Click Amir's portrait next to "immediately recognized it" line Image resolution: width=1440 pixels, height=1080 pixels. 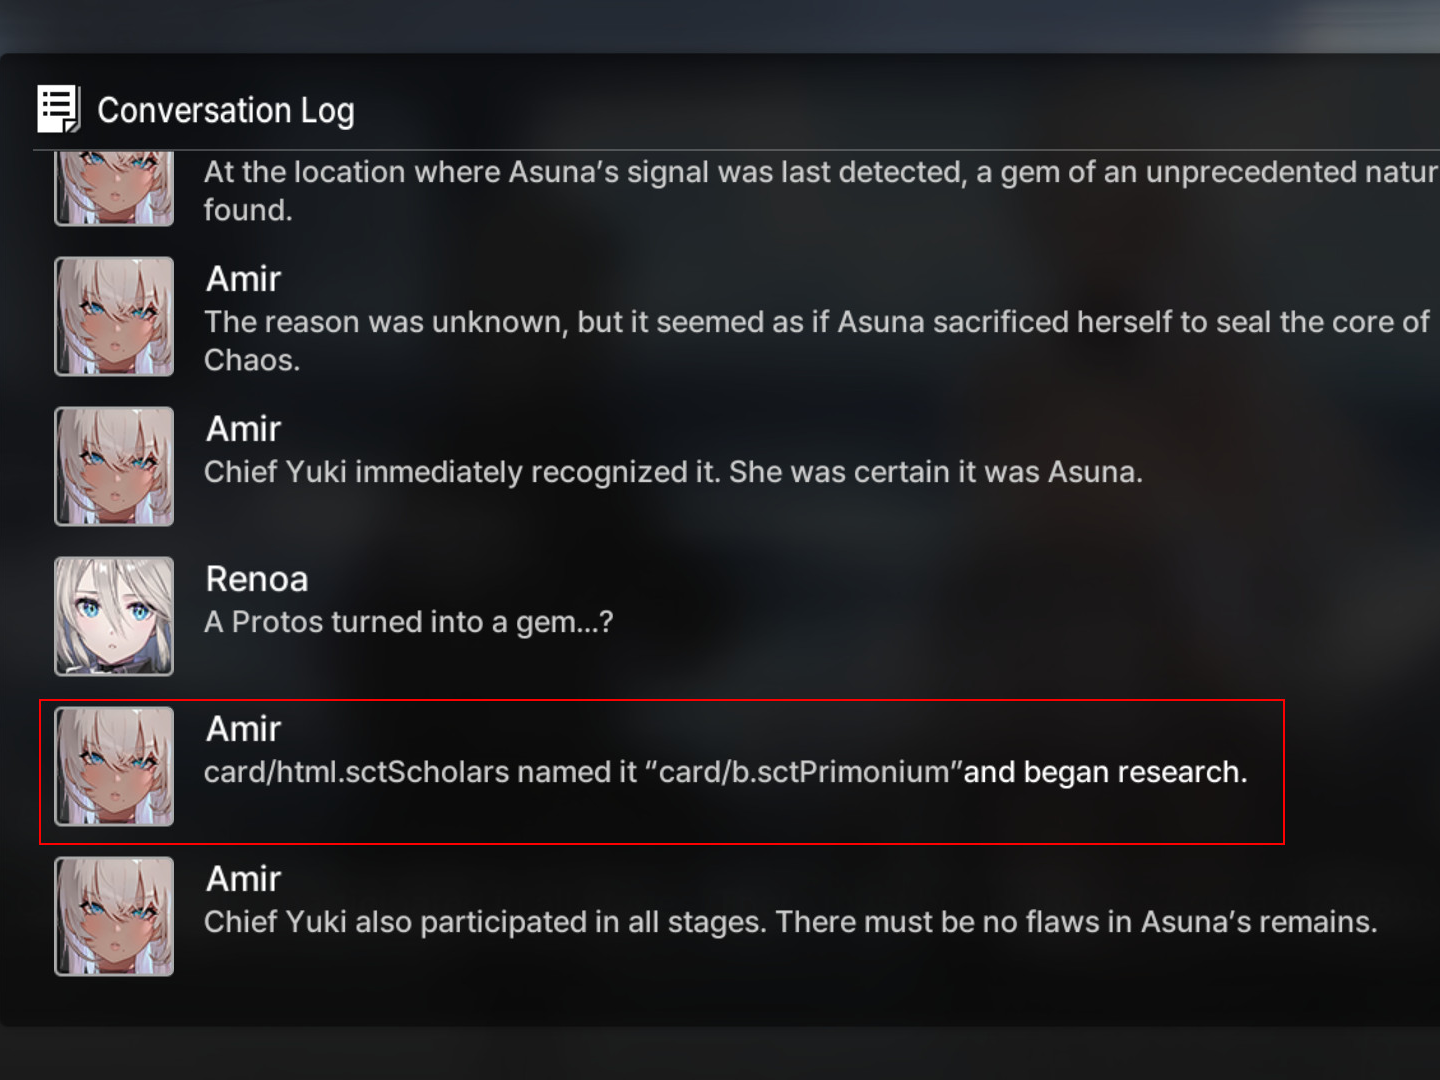click(x=114, y=466)
